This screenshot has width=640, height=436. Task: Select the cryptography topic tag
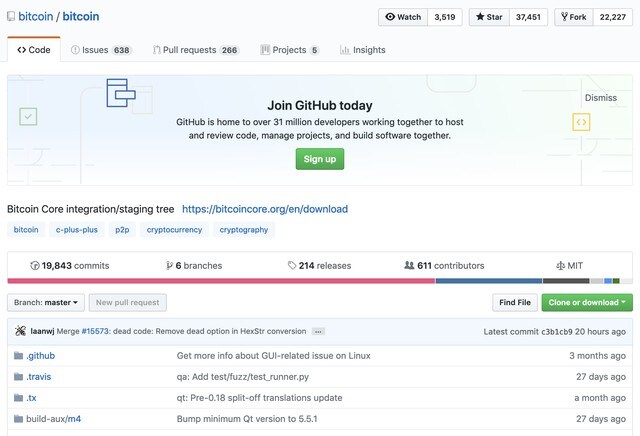244,229
